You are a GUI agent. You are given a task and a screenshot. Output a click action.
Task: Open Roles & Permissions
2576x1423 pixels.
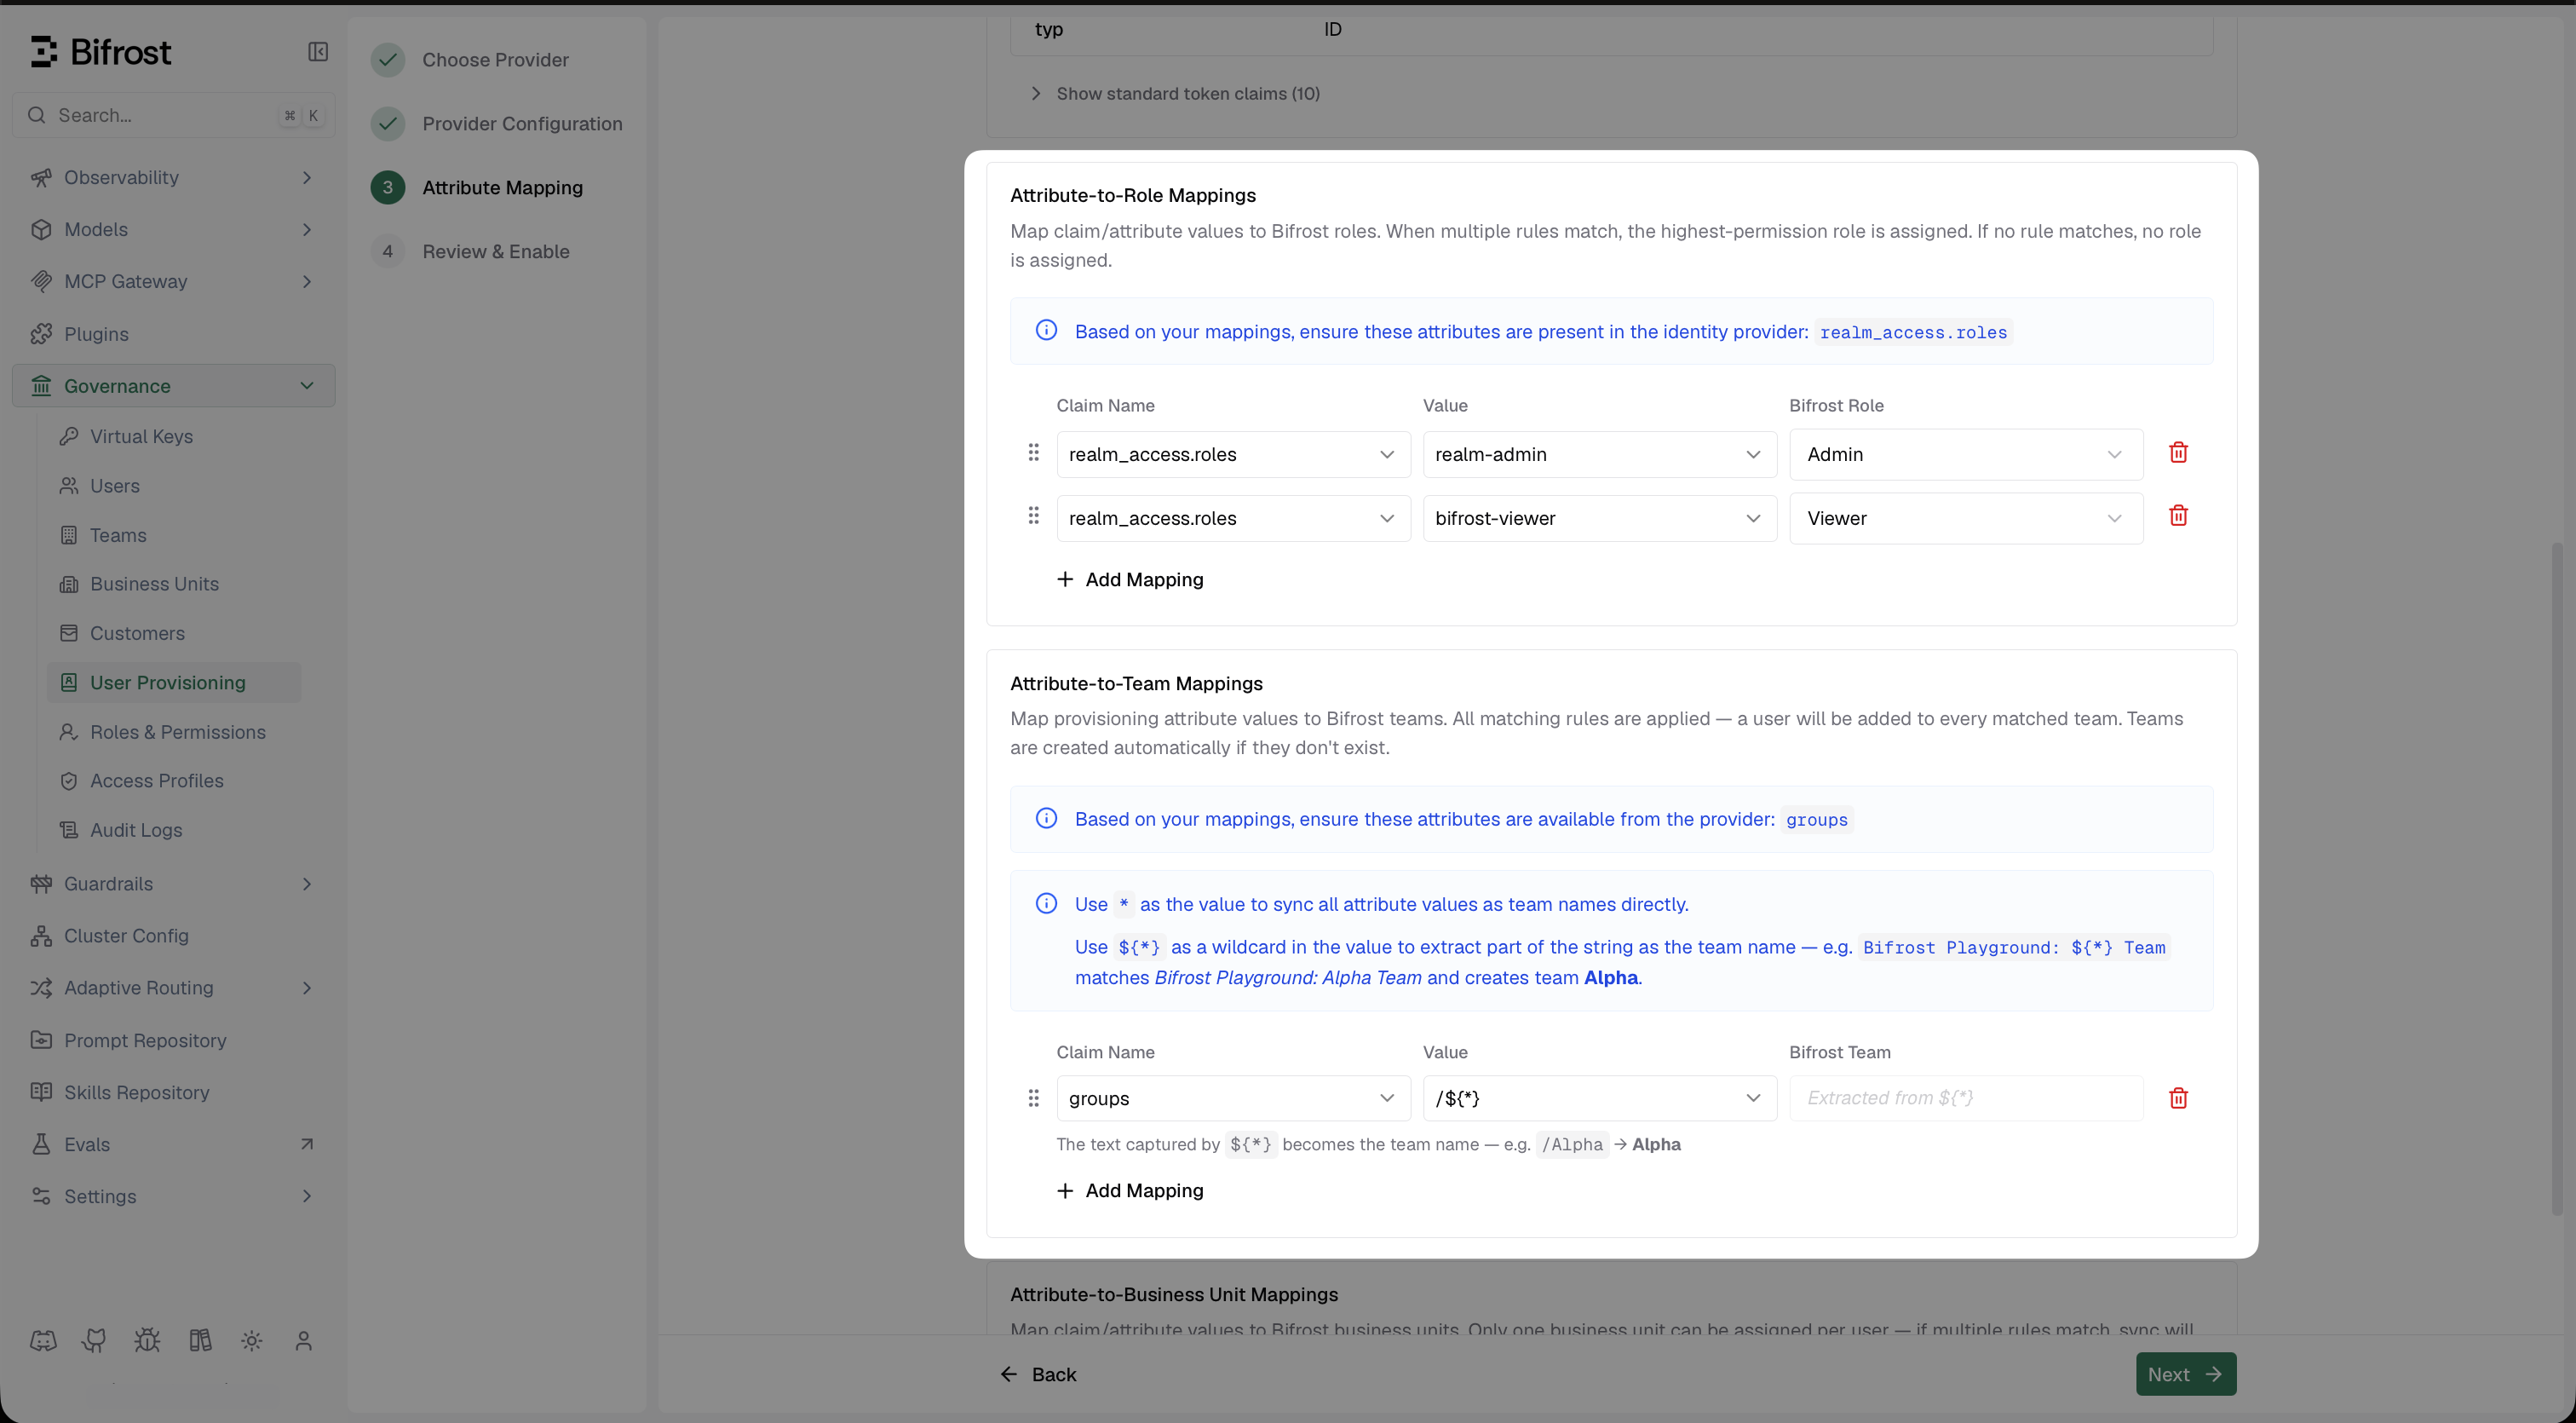(x=177, y=732)
